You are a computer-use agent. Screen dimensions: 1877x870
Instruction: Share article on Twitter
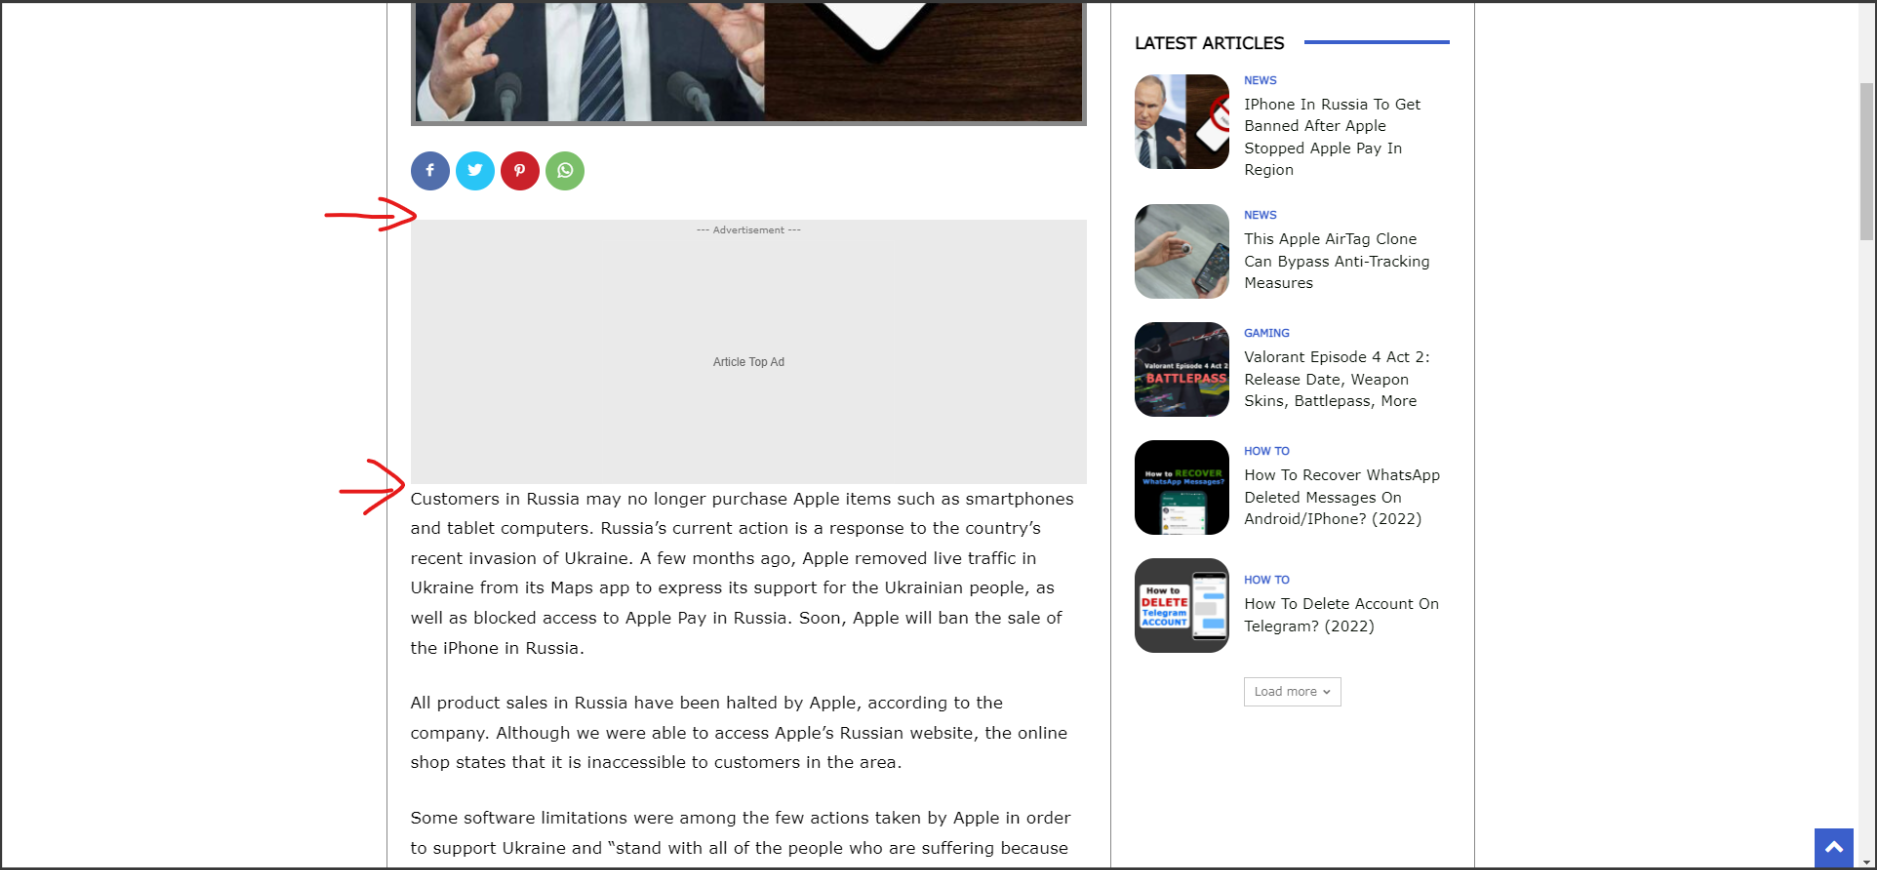tap(475, 171)
